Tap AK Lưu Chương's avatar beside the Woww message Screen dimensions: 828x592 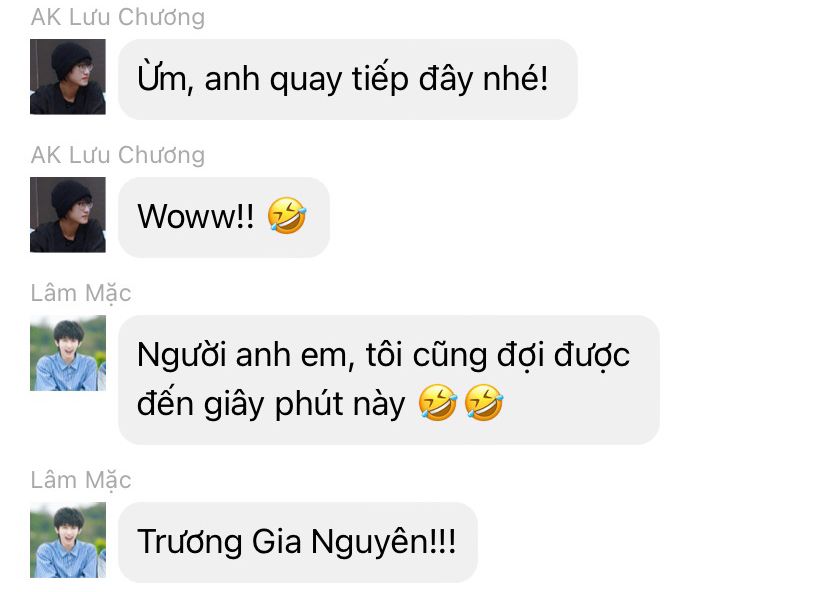[x=68, y=215]
